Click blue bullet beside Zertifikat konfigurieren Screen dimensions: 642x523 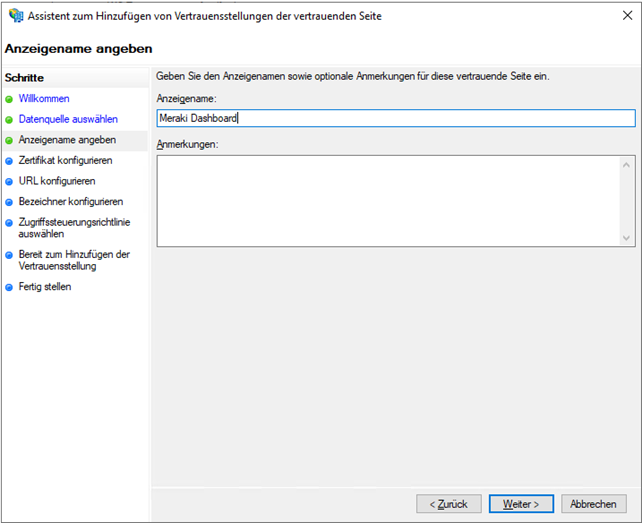[9, 161]
